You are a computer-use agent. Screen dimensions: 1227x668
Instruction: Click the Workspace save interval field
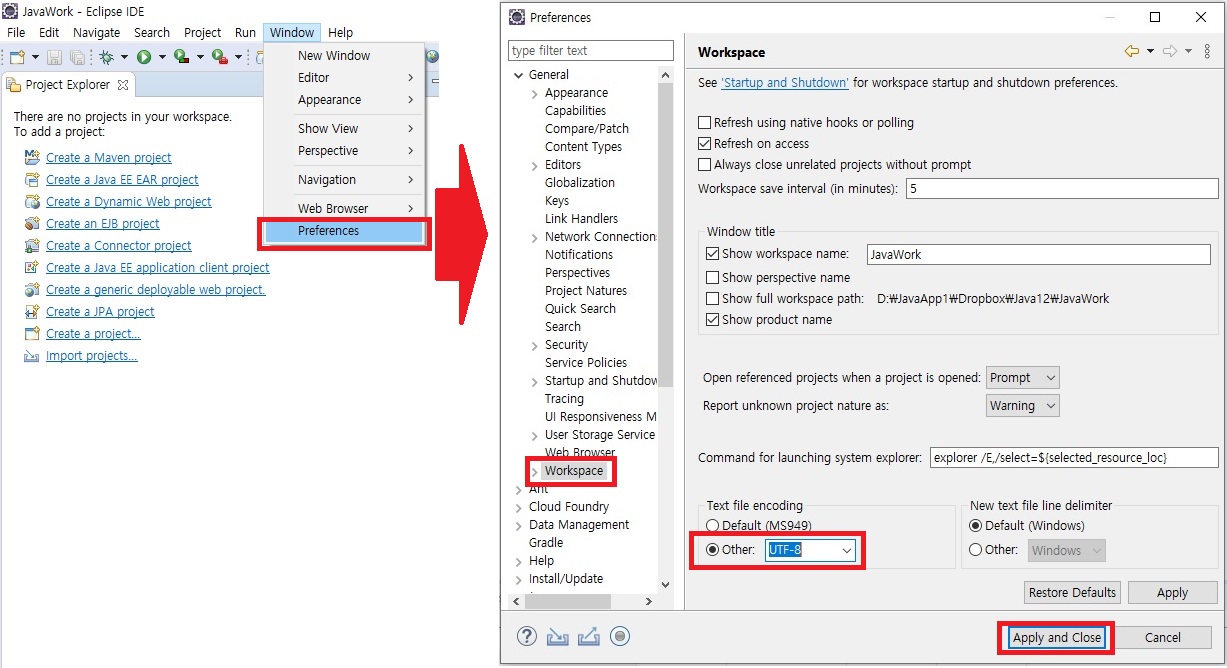(x=1062, y=188)
